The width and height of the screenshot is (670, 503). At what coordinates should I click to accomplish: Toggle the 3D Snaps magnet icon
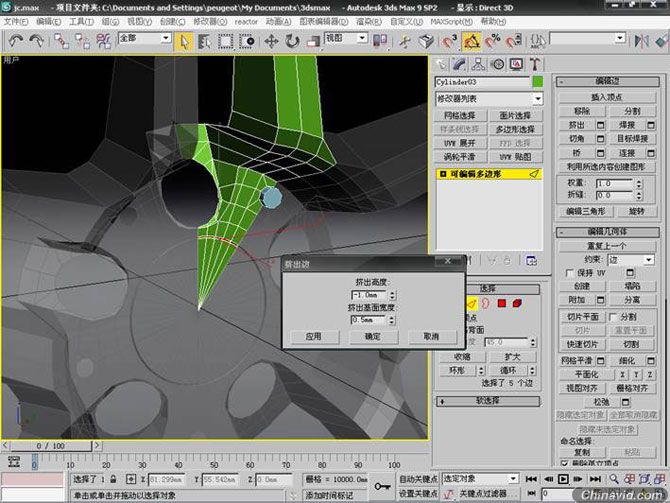tap(450, 41)
